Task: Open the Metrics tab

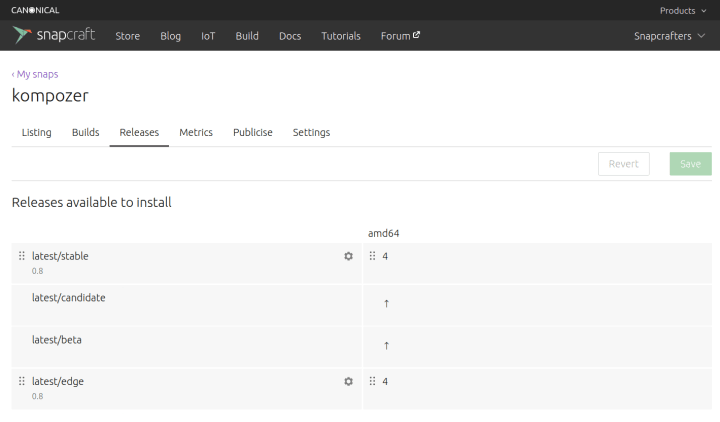Action: [x=196, y=132]
